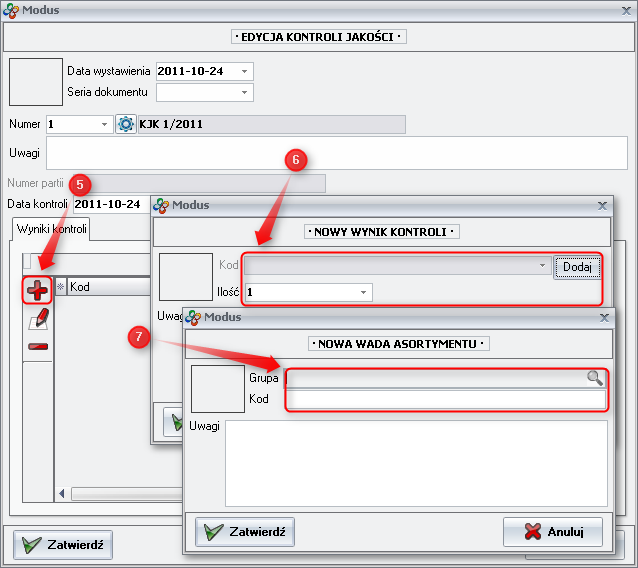Click the KJK 1/2011 document number field
638x568 pixels.
pos(271,124)
